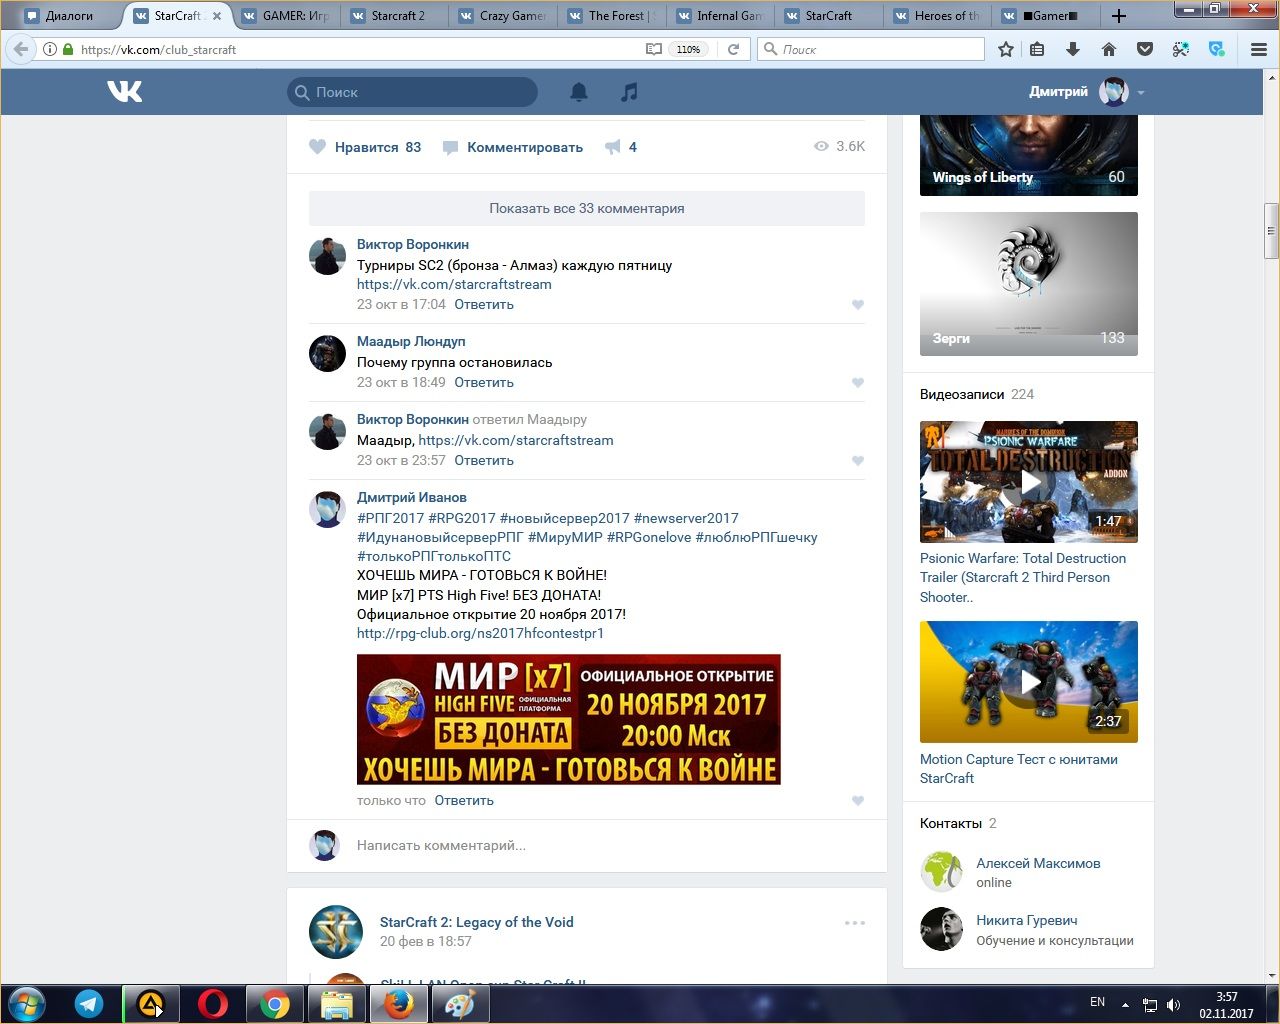Screen dimensions: 1280x1024
Task: Play the Psionic Warfare trailer video
Action: click(1029, 482)
